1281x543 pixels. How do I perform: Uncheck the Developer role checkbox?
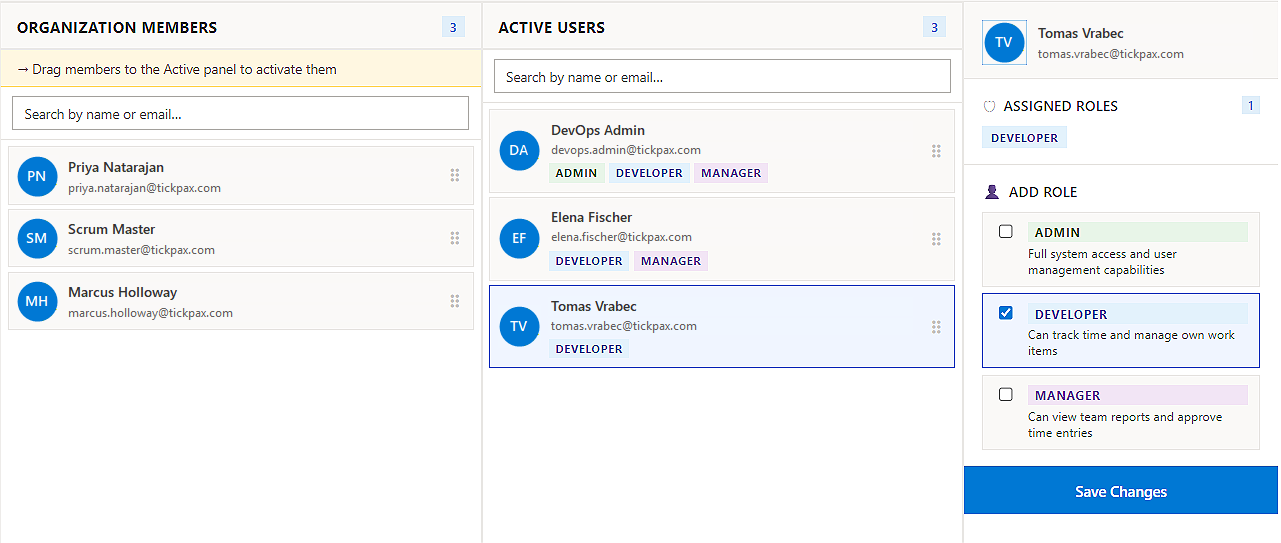click(1006, 313)
